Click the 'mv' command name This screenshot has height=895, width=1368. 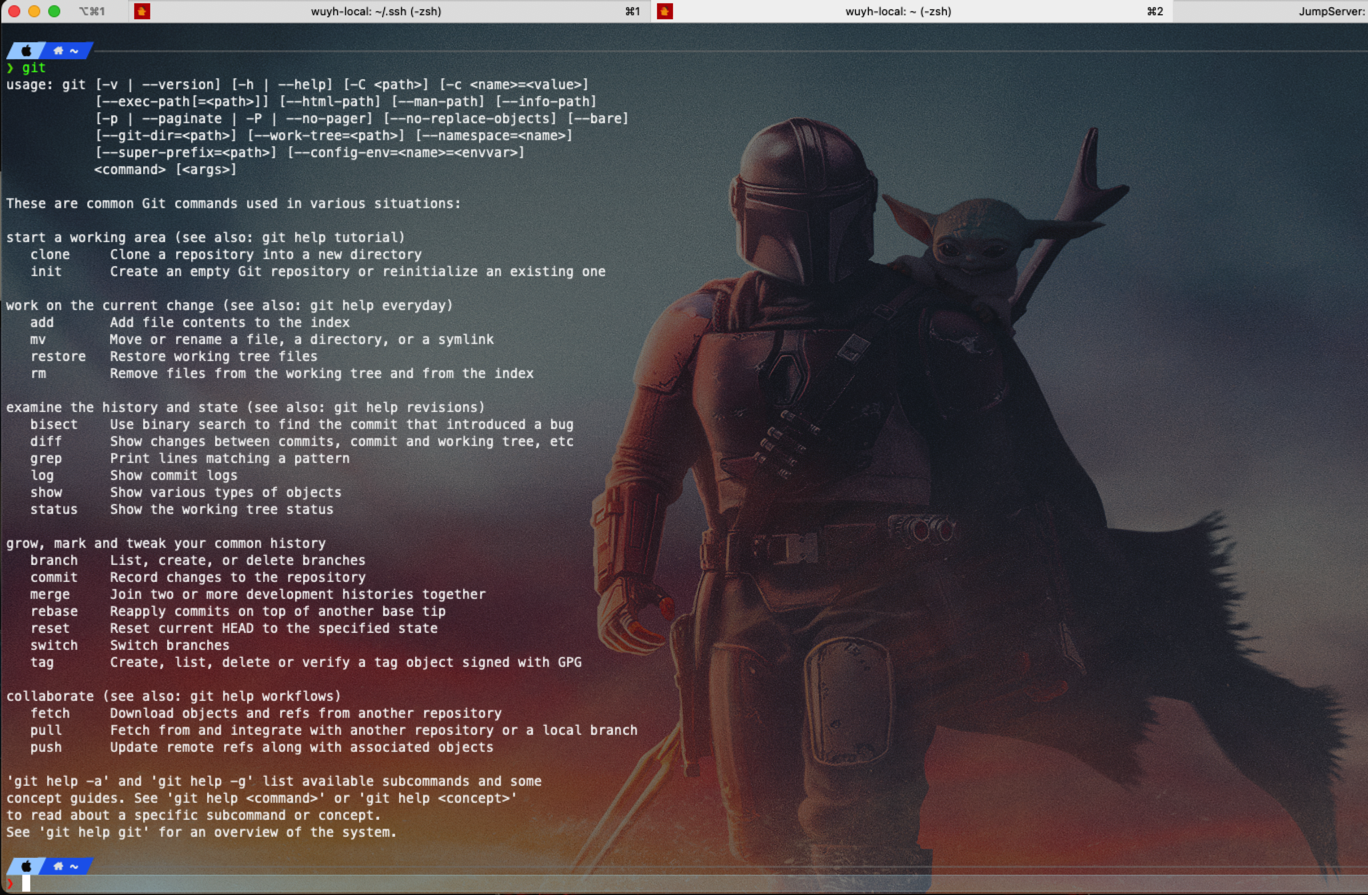[x=38, y=340]
